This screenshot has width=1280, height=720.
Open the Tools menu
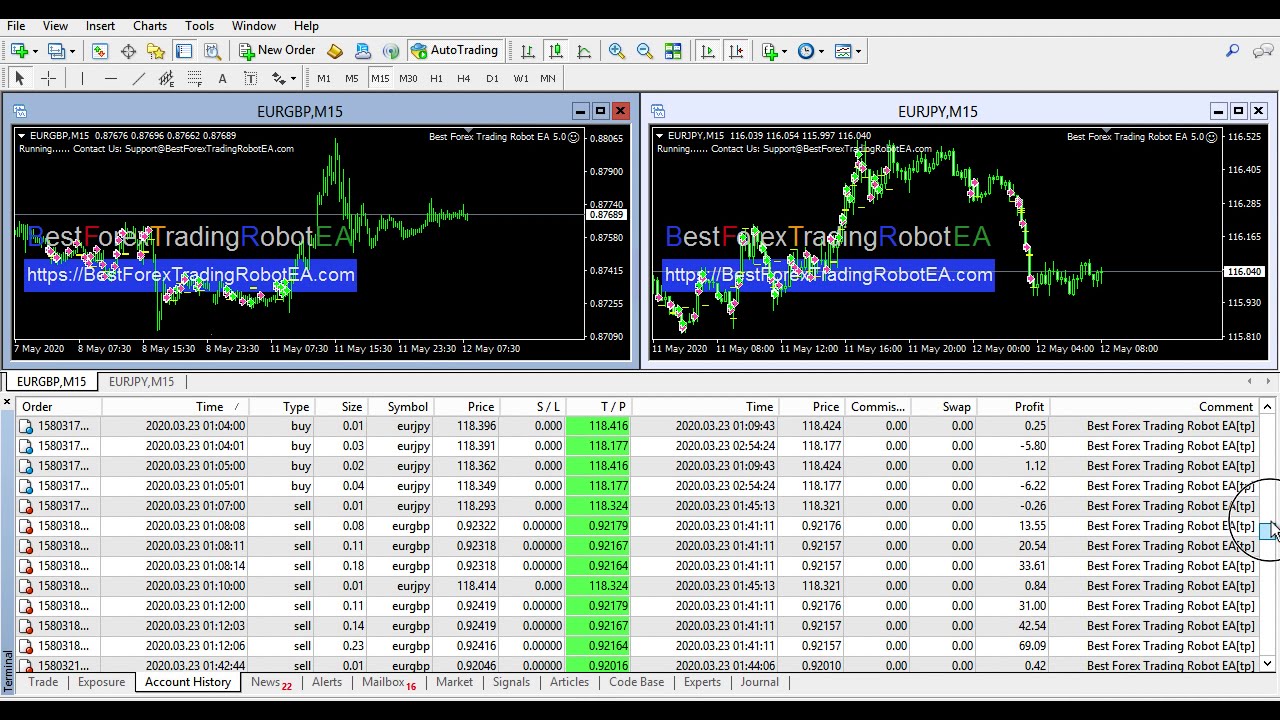(199, 26)
